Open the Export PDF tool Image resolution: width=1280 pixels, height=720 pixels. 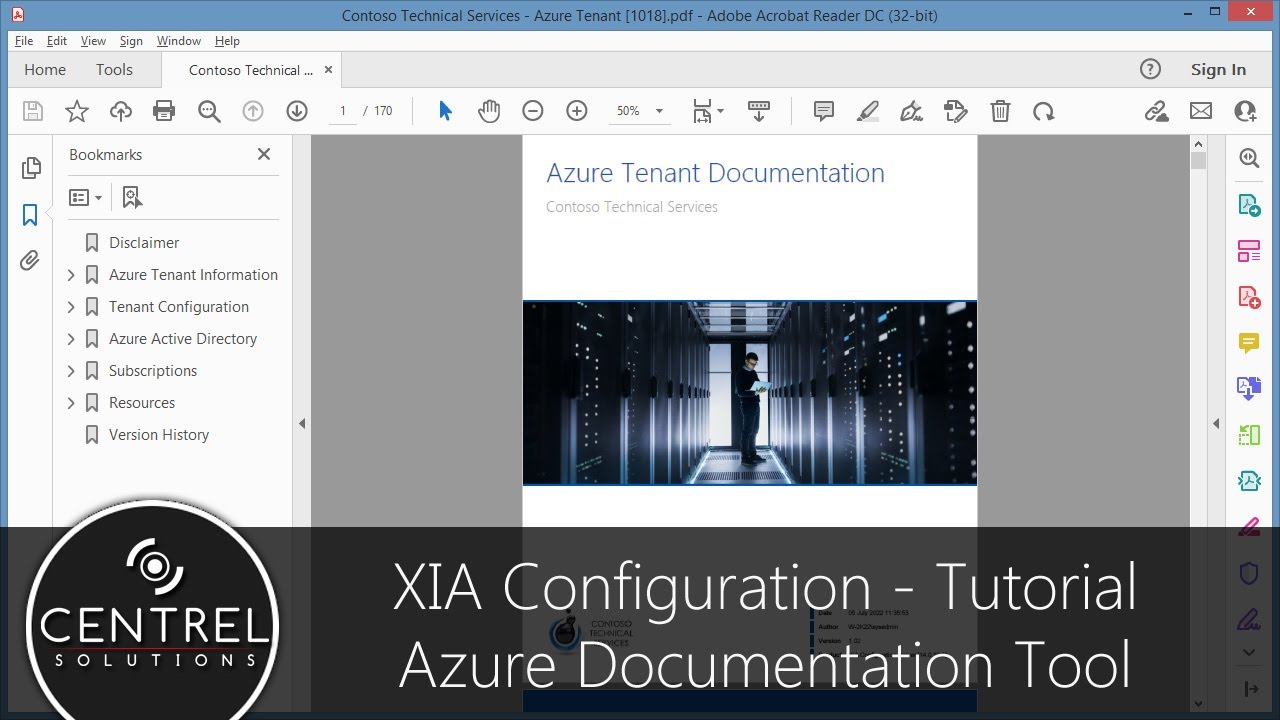click(x=1249, y=205)
